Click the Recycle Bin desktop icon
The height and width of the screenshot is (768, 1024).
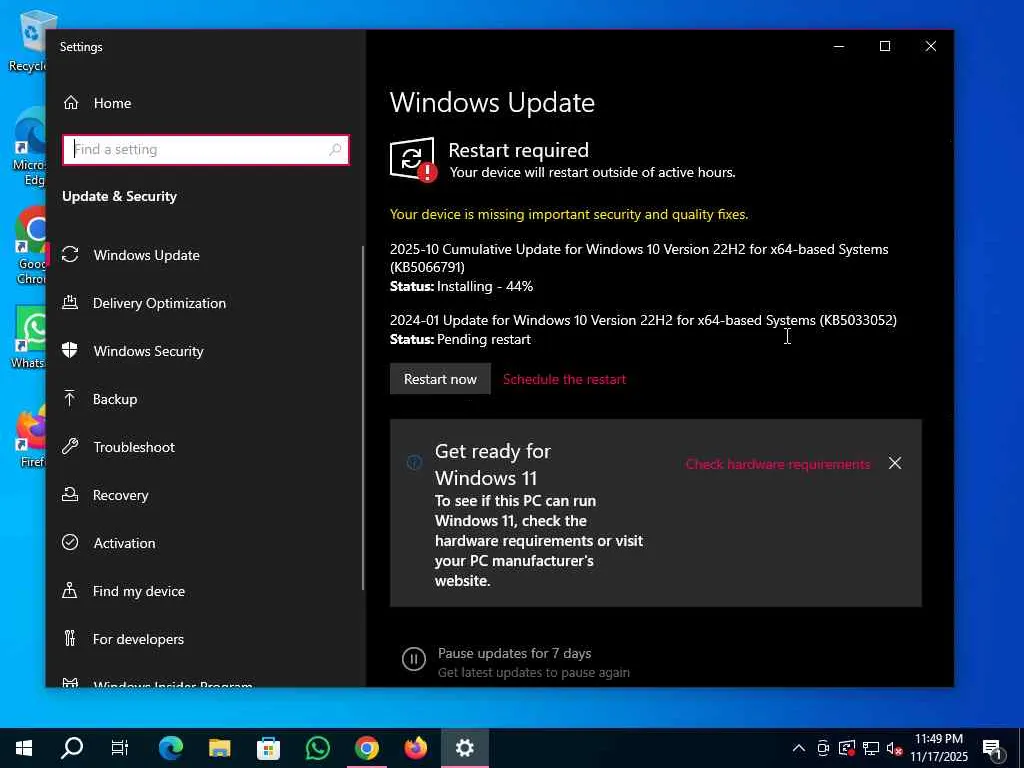coord(27,40)
